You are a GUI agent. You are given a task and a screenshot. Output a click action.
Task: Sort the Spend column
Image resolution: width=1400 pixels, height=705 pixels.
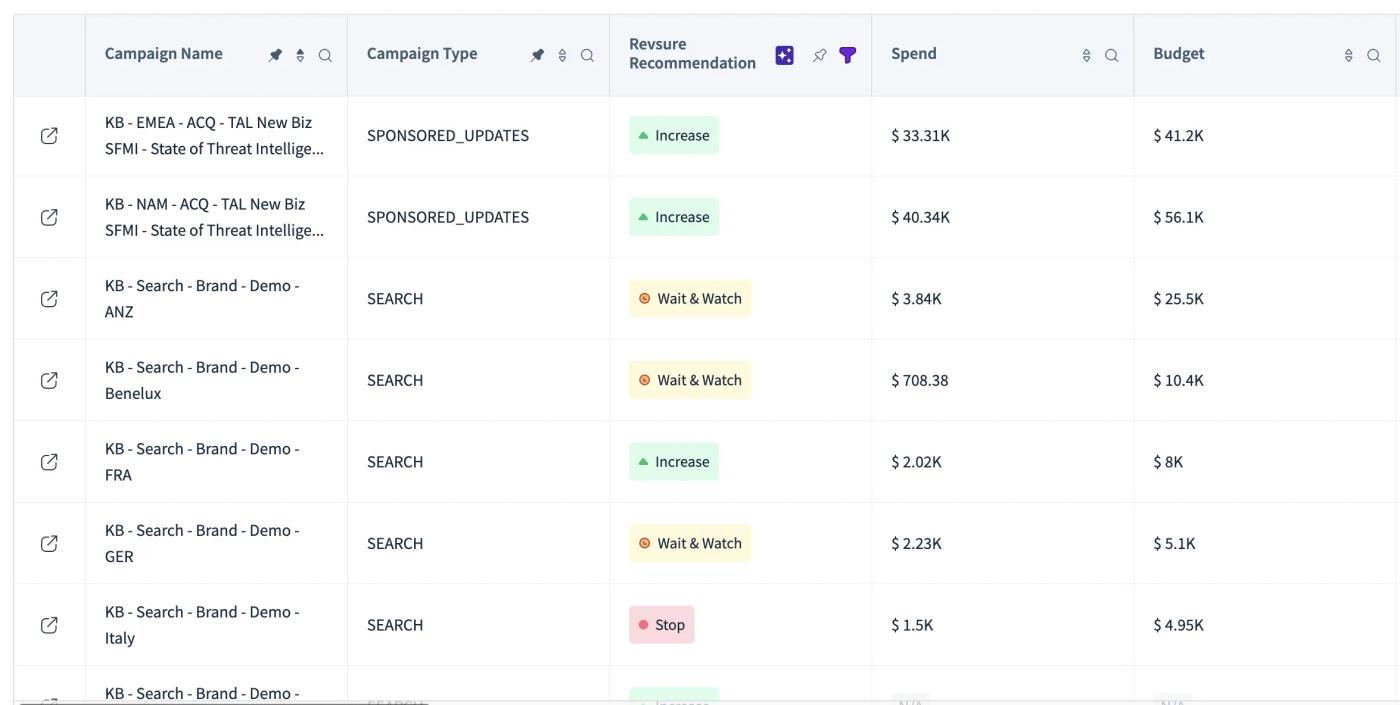click(1087, 56)
